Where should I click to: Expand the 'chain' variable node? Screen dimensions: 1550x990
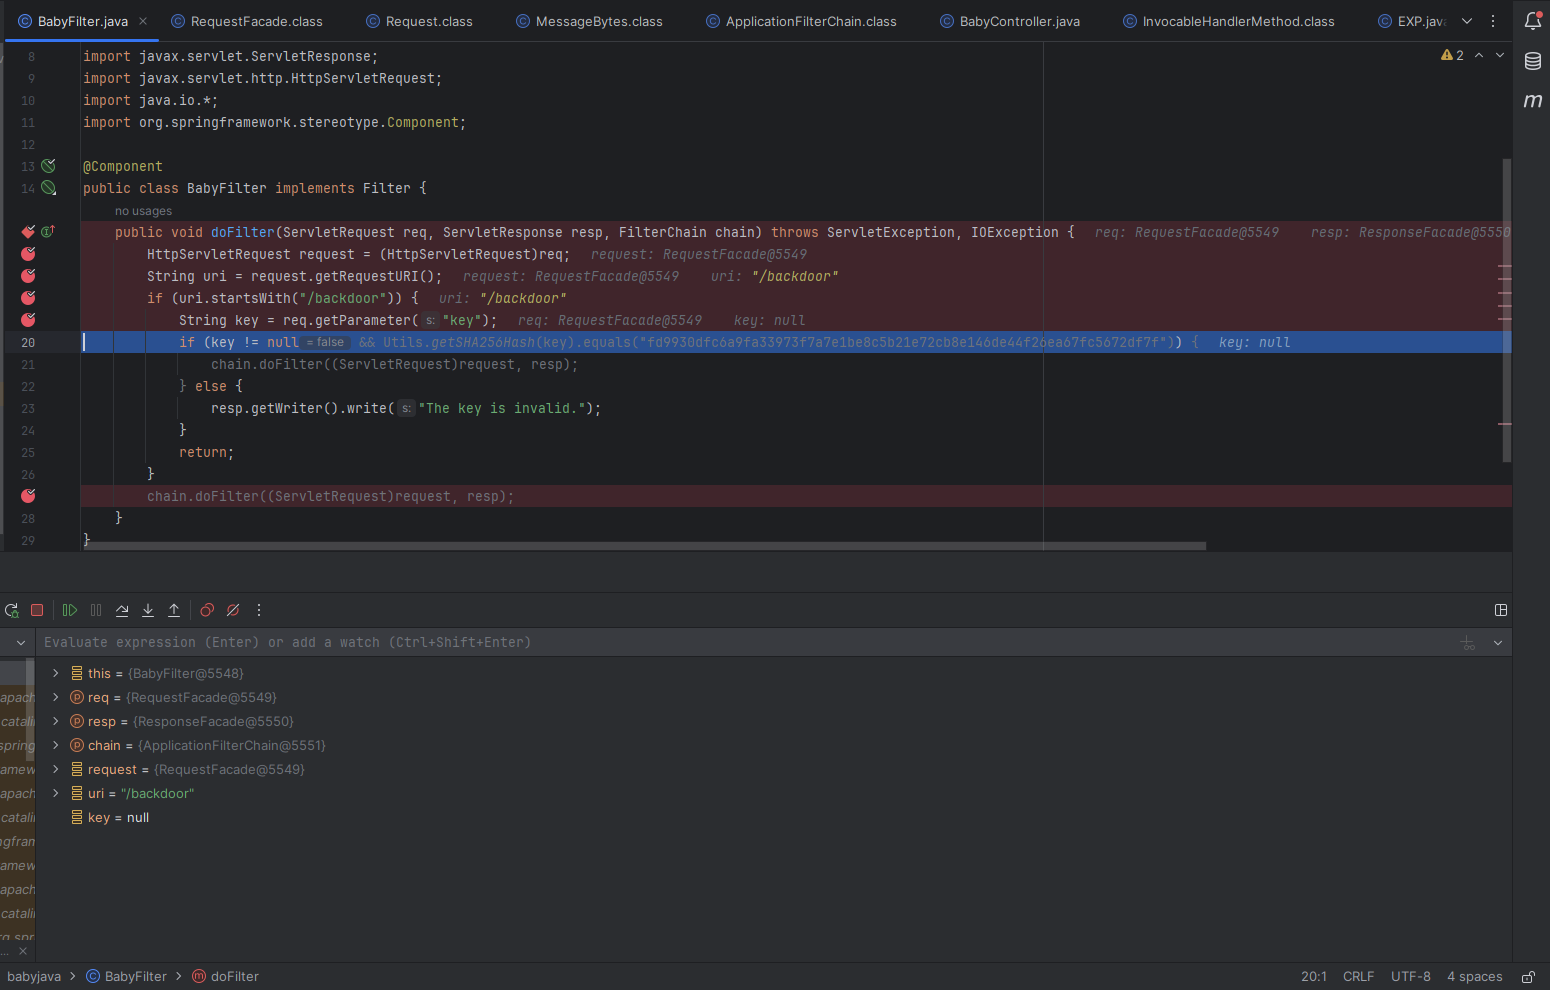coord(55,745)
